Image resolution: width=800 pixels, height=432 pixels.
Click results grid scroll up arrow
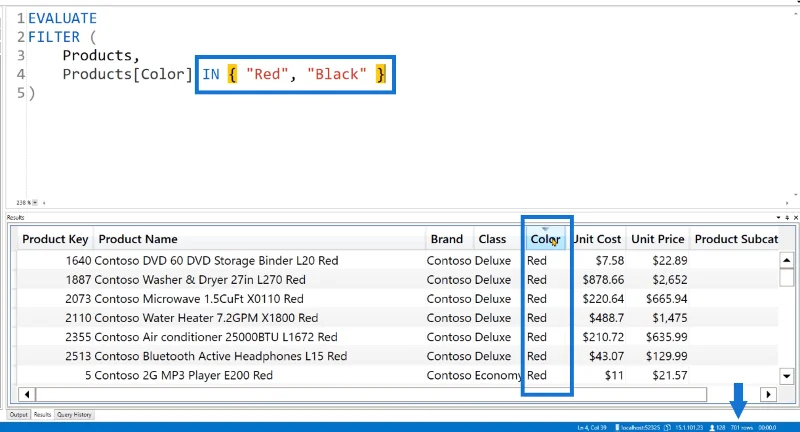pyautogui.click(x=787, y=261)
